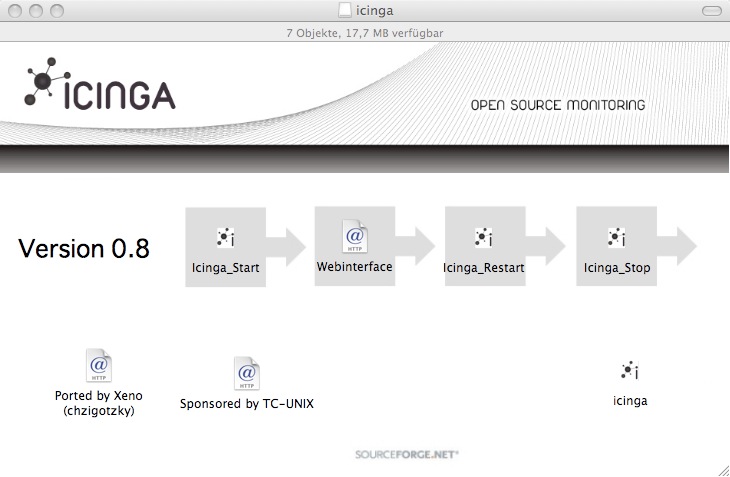Screen dimensions: 730x477
Task: Select the lowercase 'icinga' application icon
Action: click(x=630, y=370)
